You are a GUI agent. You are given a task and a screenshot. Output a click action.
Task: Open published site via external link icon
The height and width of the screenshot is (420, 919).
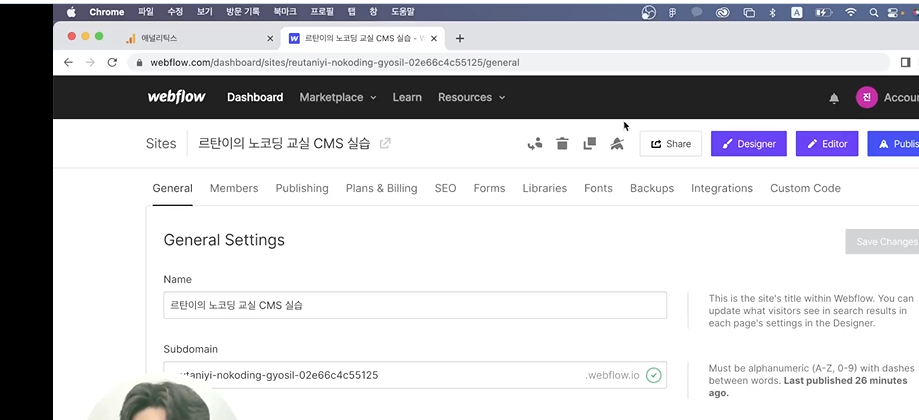(385, 144)
